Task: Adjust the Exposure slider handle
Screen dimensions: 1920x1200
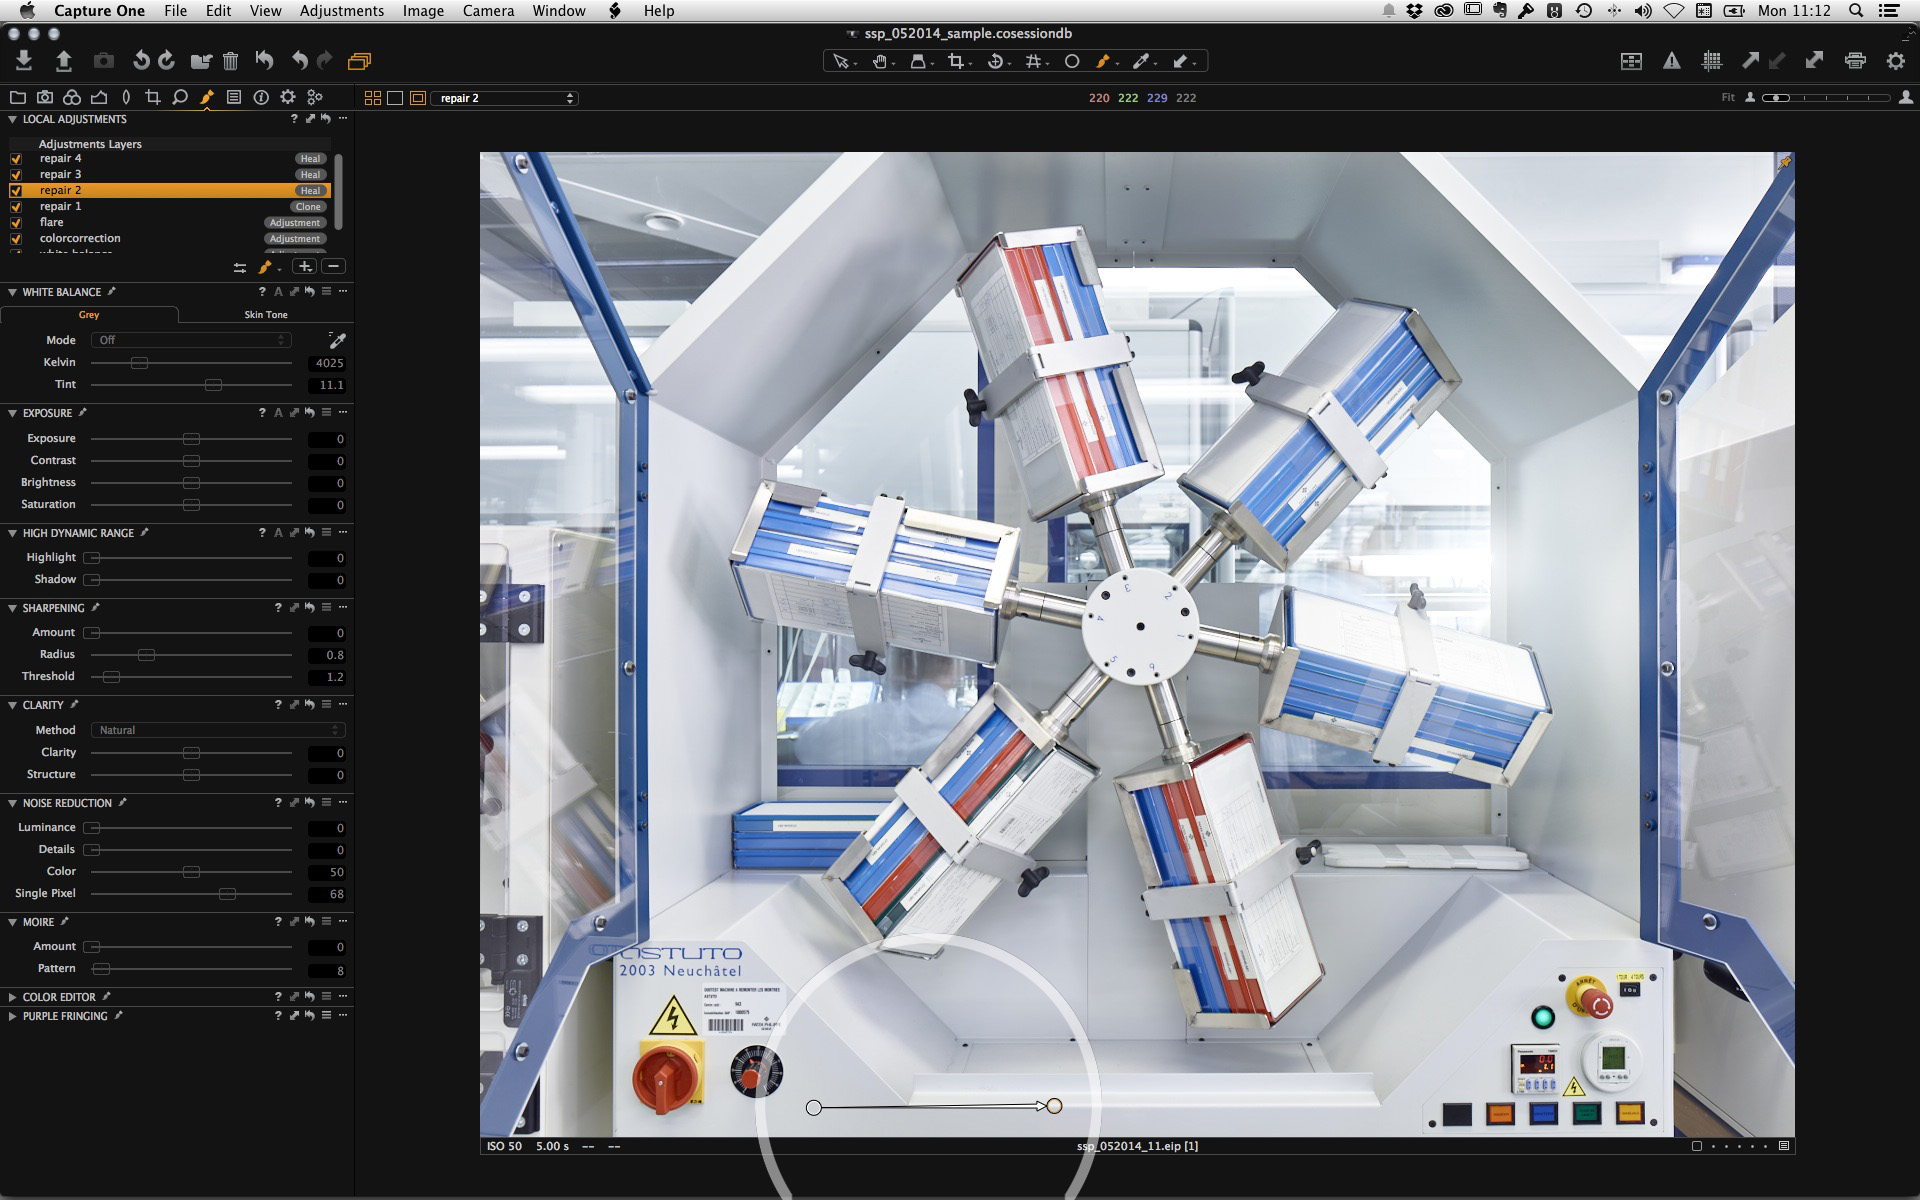Action: [191, 439]
